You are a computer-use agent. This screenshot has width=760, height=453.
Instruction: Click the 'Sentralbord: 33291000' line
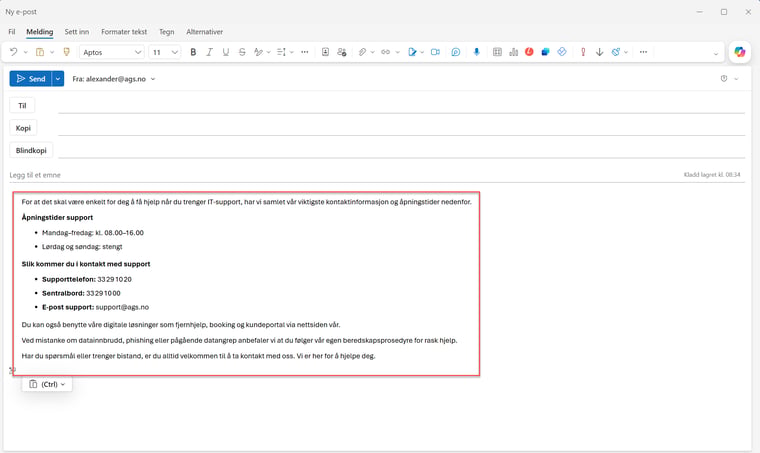81,293
